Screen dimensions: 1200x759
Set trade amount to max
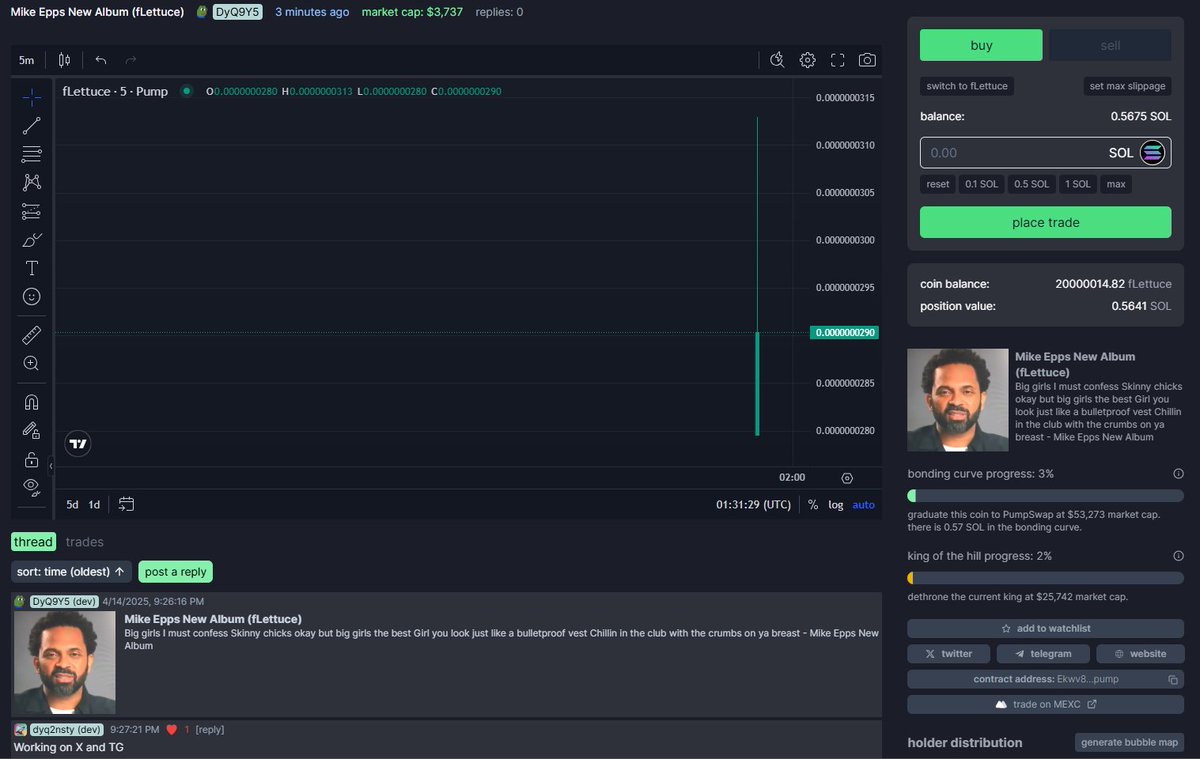1116,184
